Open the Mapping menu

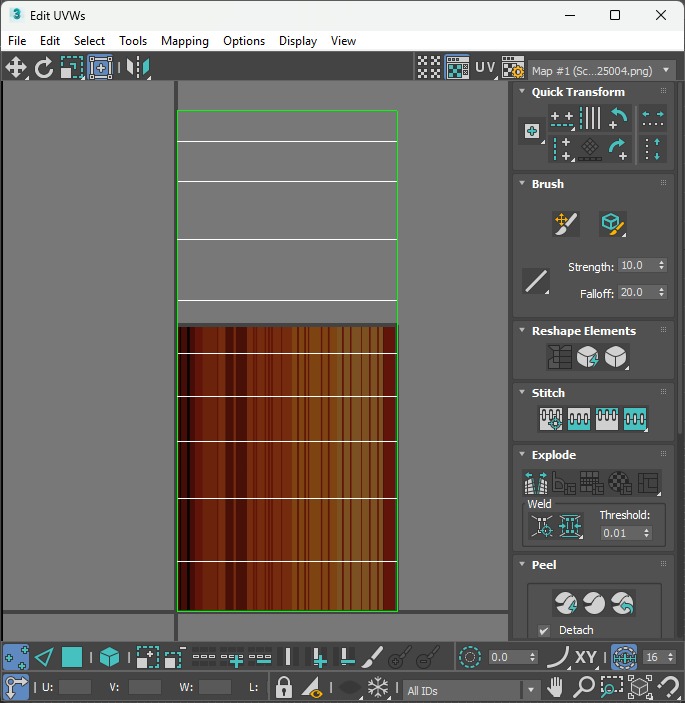(185, 41)
